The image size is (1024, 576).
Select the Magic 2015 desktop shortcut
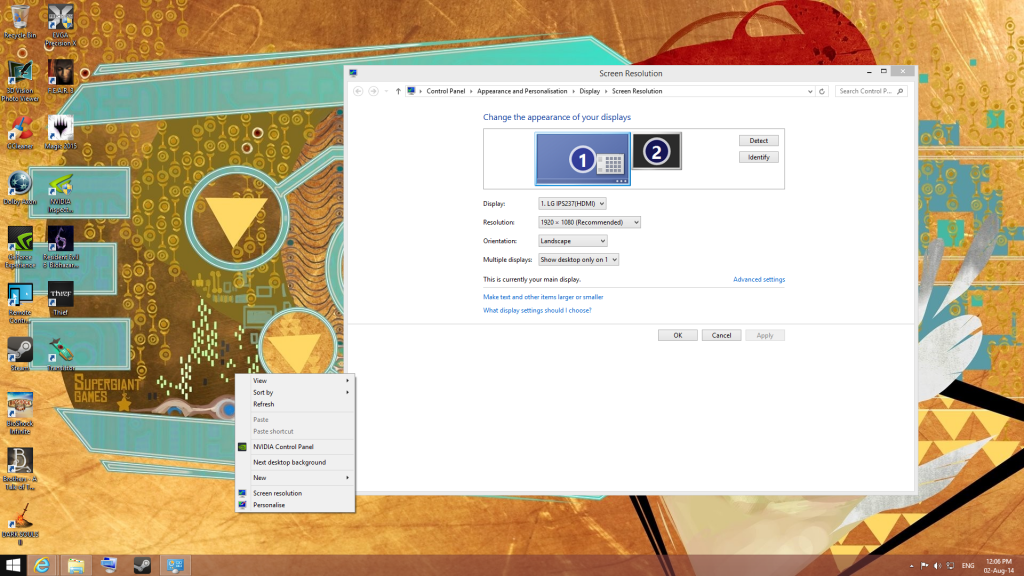tap(60, 133)
